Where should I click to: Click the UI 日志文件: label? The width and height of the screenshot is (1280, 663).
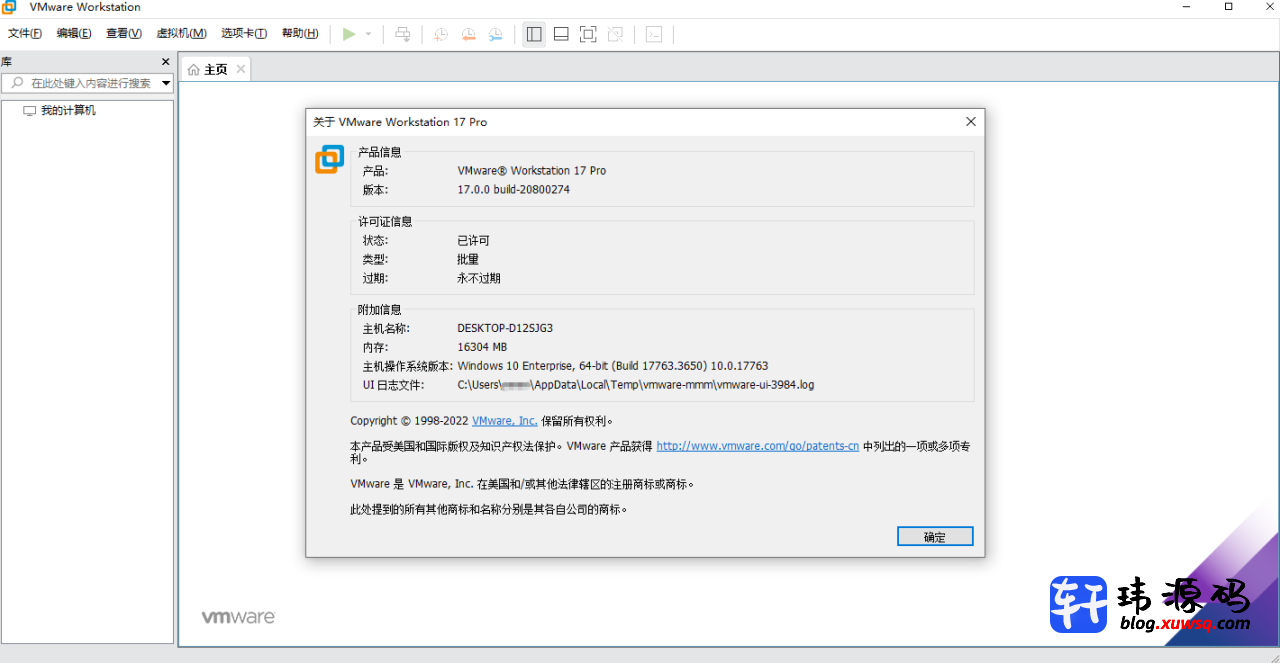pos(393,385)
